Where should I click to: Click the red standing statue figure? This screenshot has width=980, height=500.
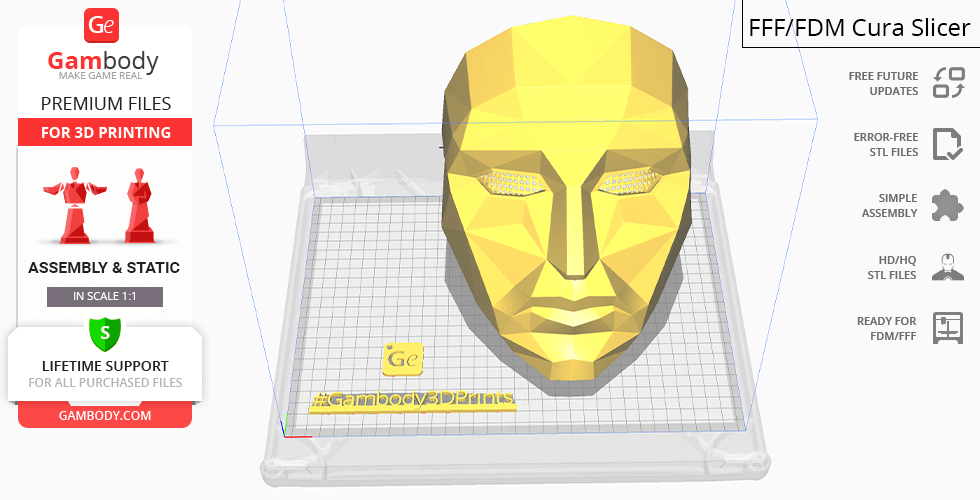coord(139,205)
